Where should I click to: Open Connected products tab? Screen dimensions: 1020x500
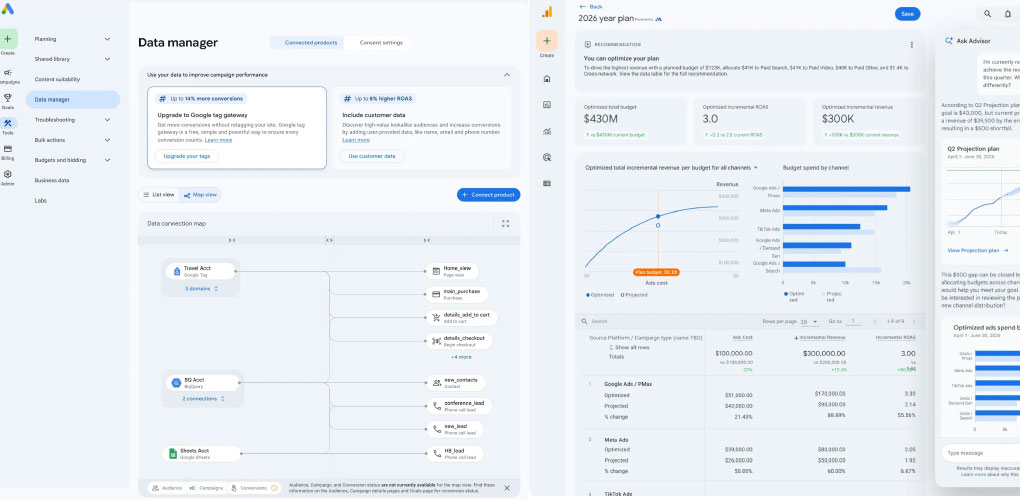coord(311,43)
